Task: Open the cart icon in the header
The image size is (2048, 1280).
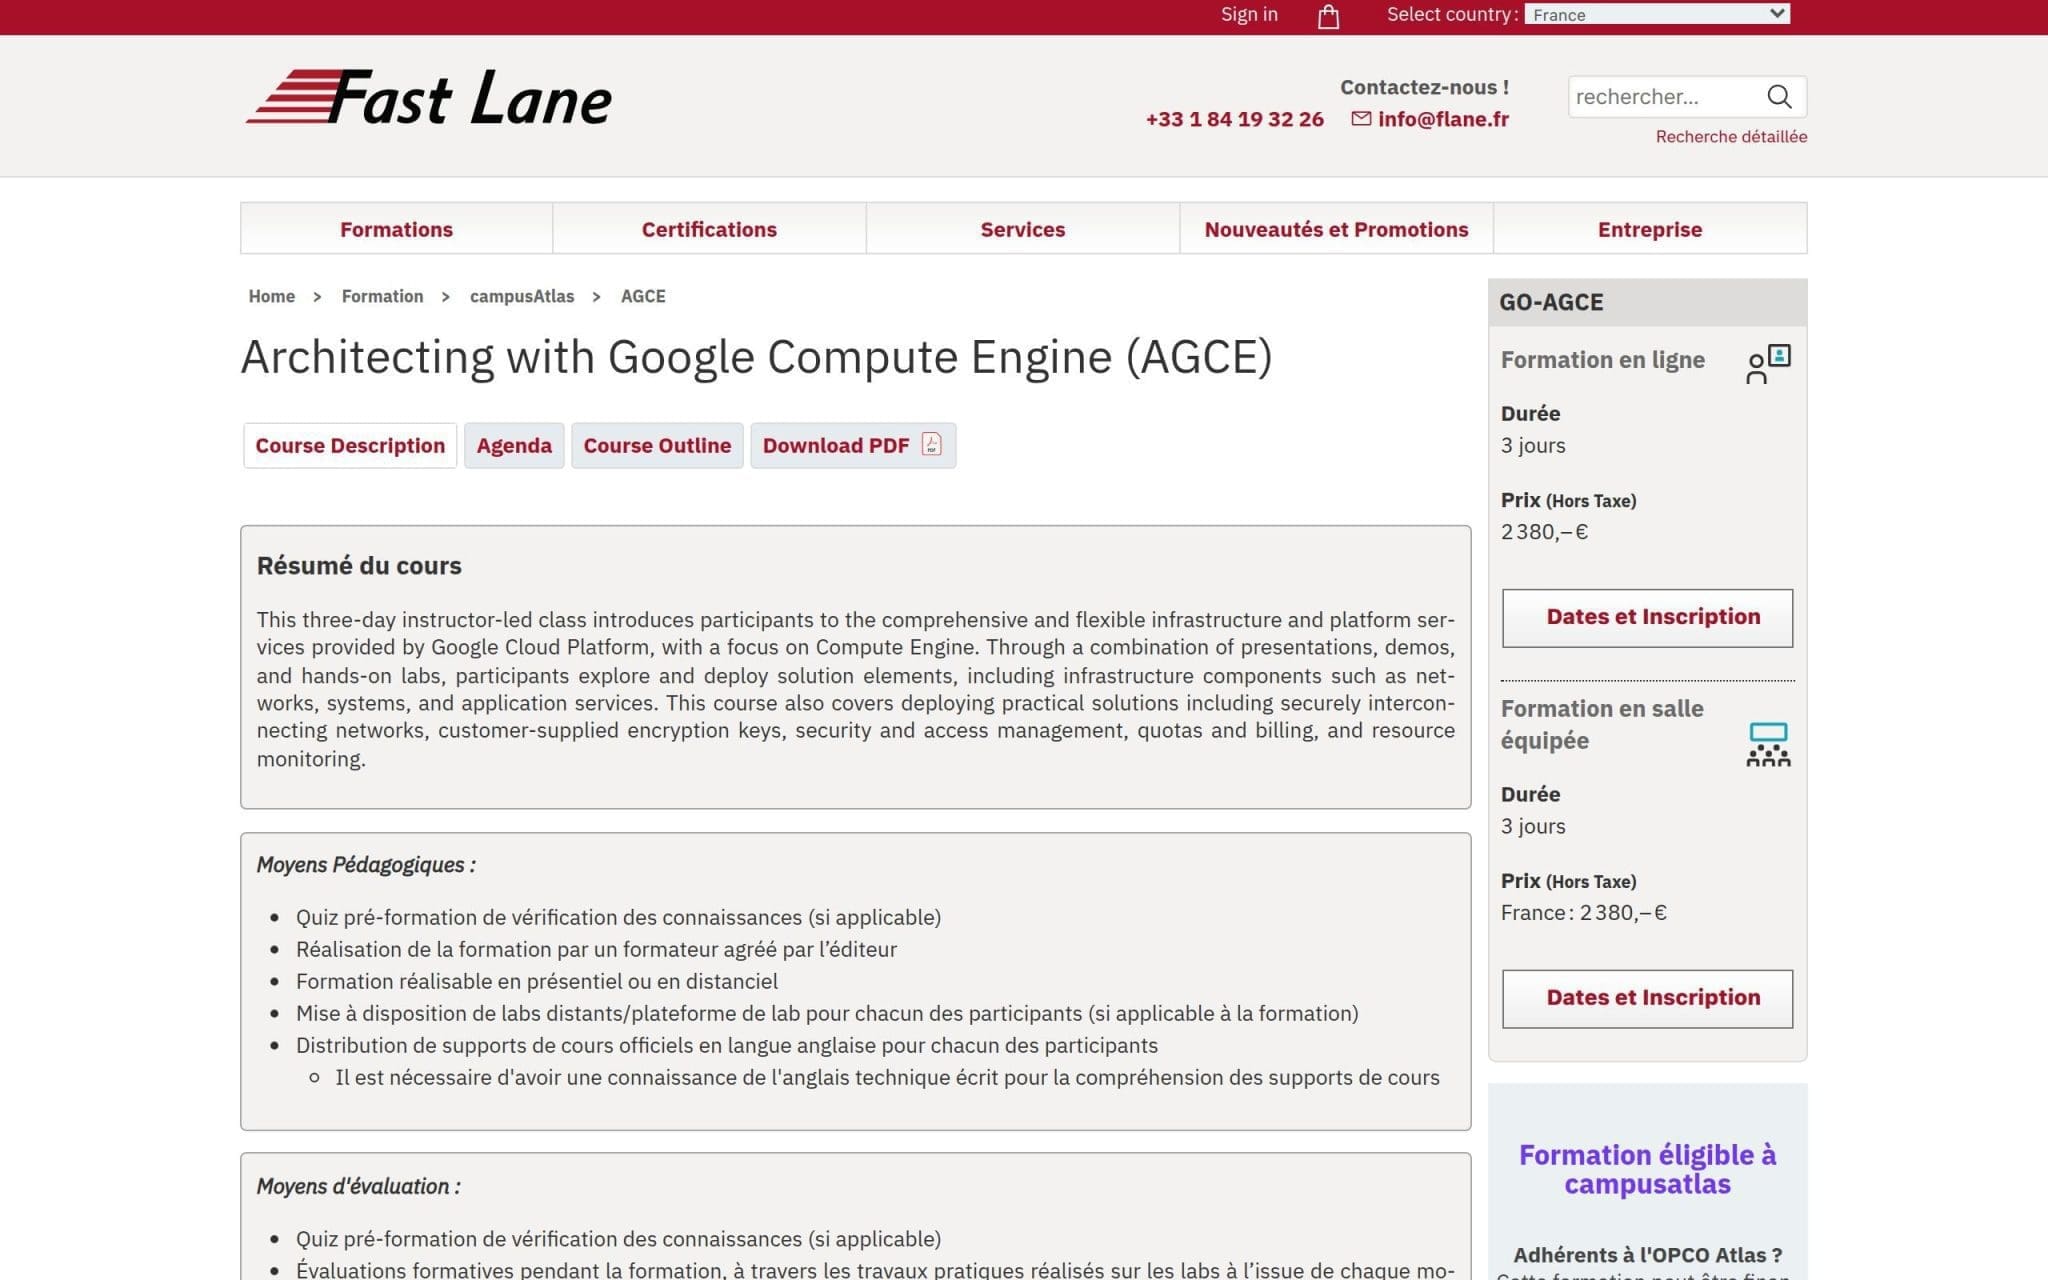Action: tap(1327, 16)
